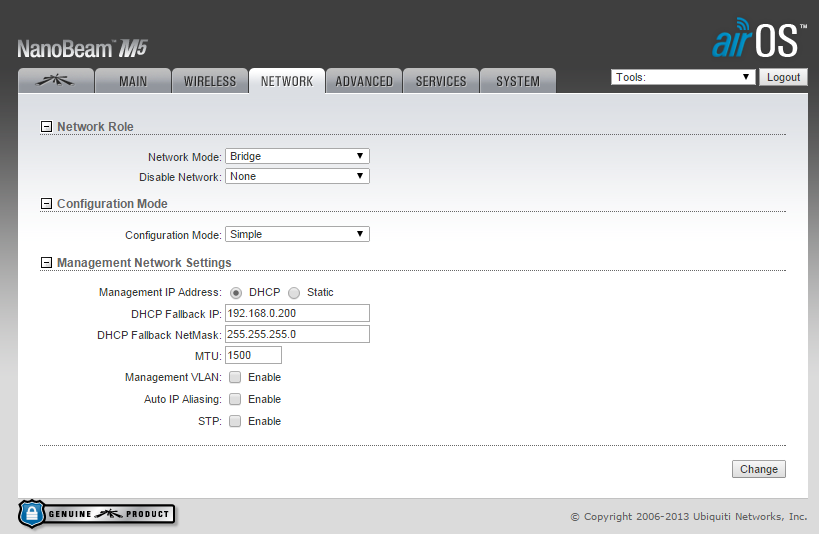This screenshot has width=819, height=534.
Task: Enable the Management VLAN checkbox
Action: coord(235,377)
